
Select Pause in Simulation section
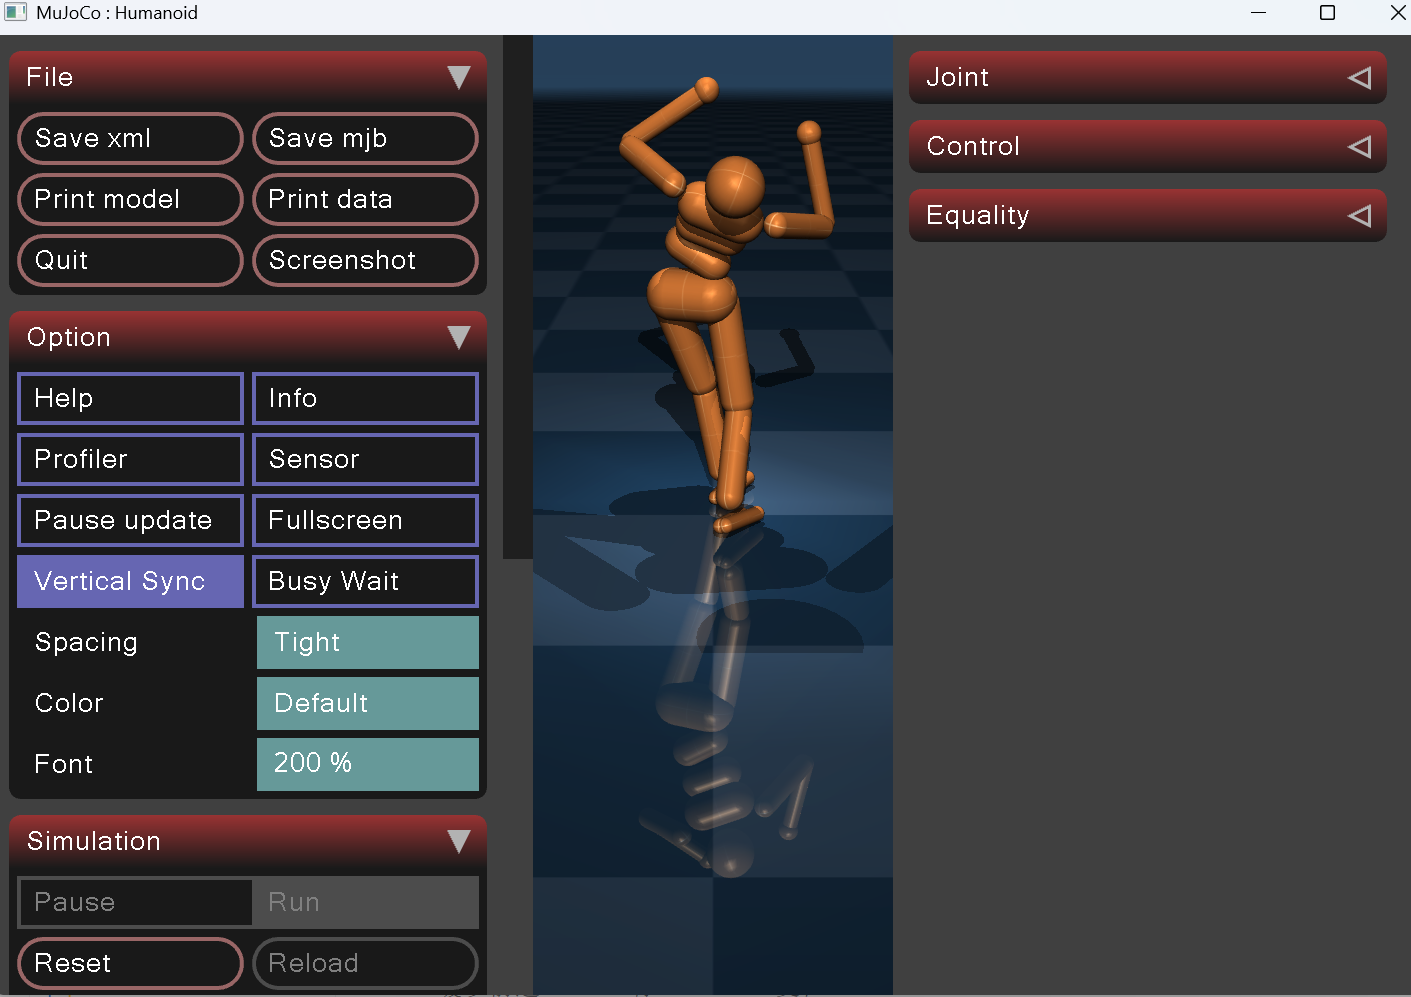(x=135, y=902)
